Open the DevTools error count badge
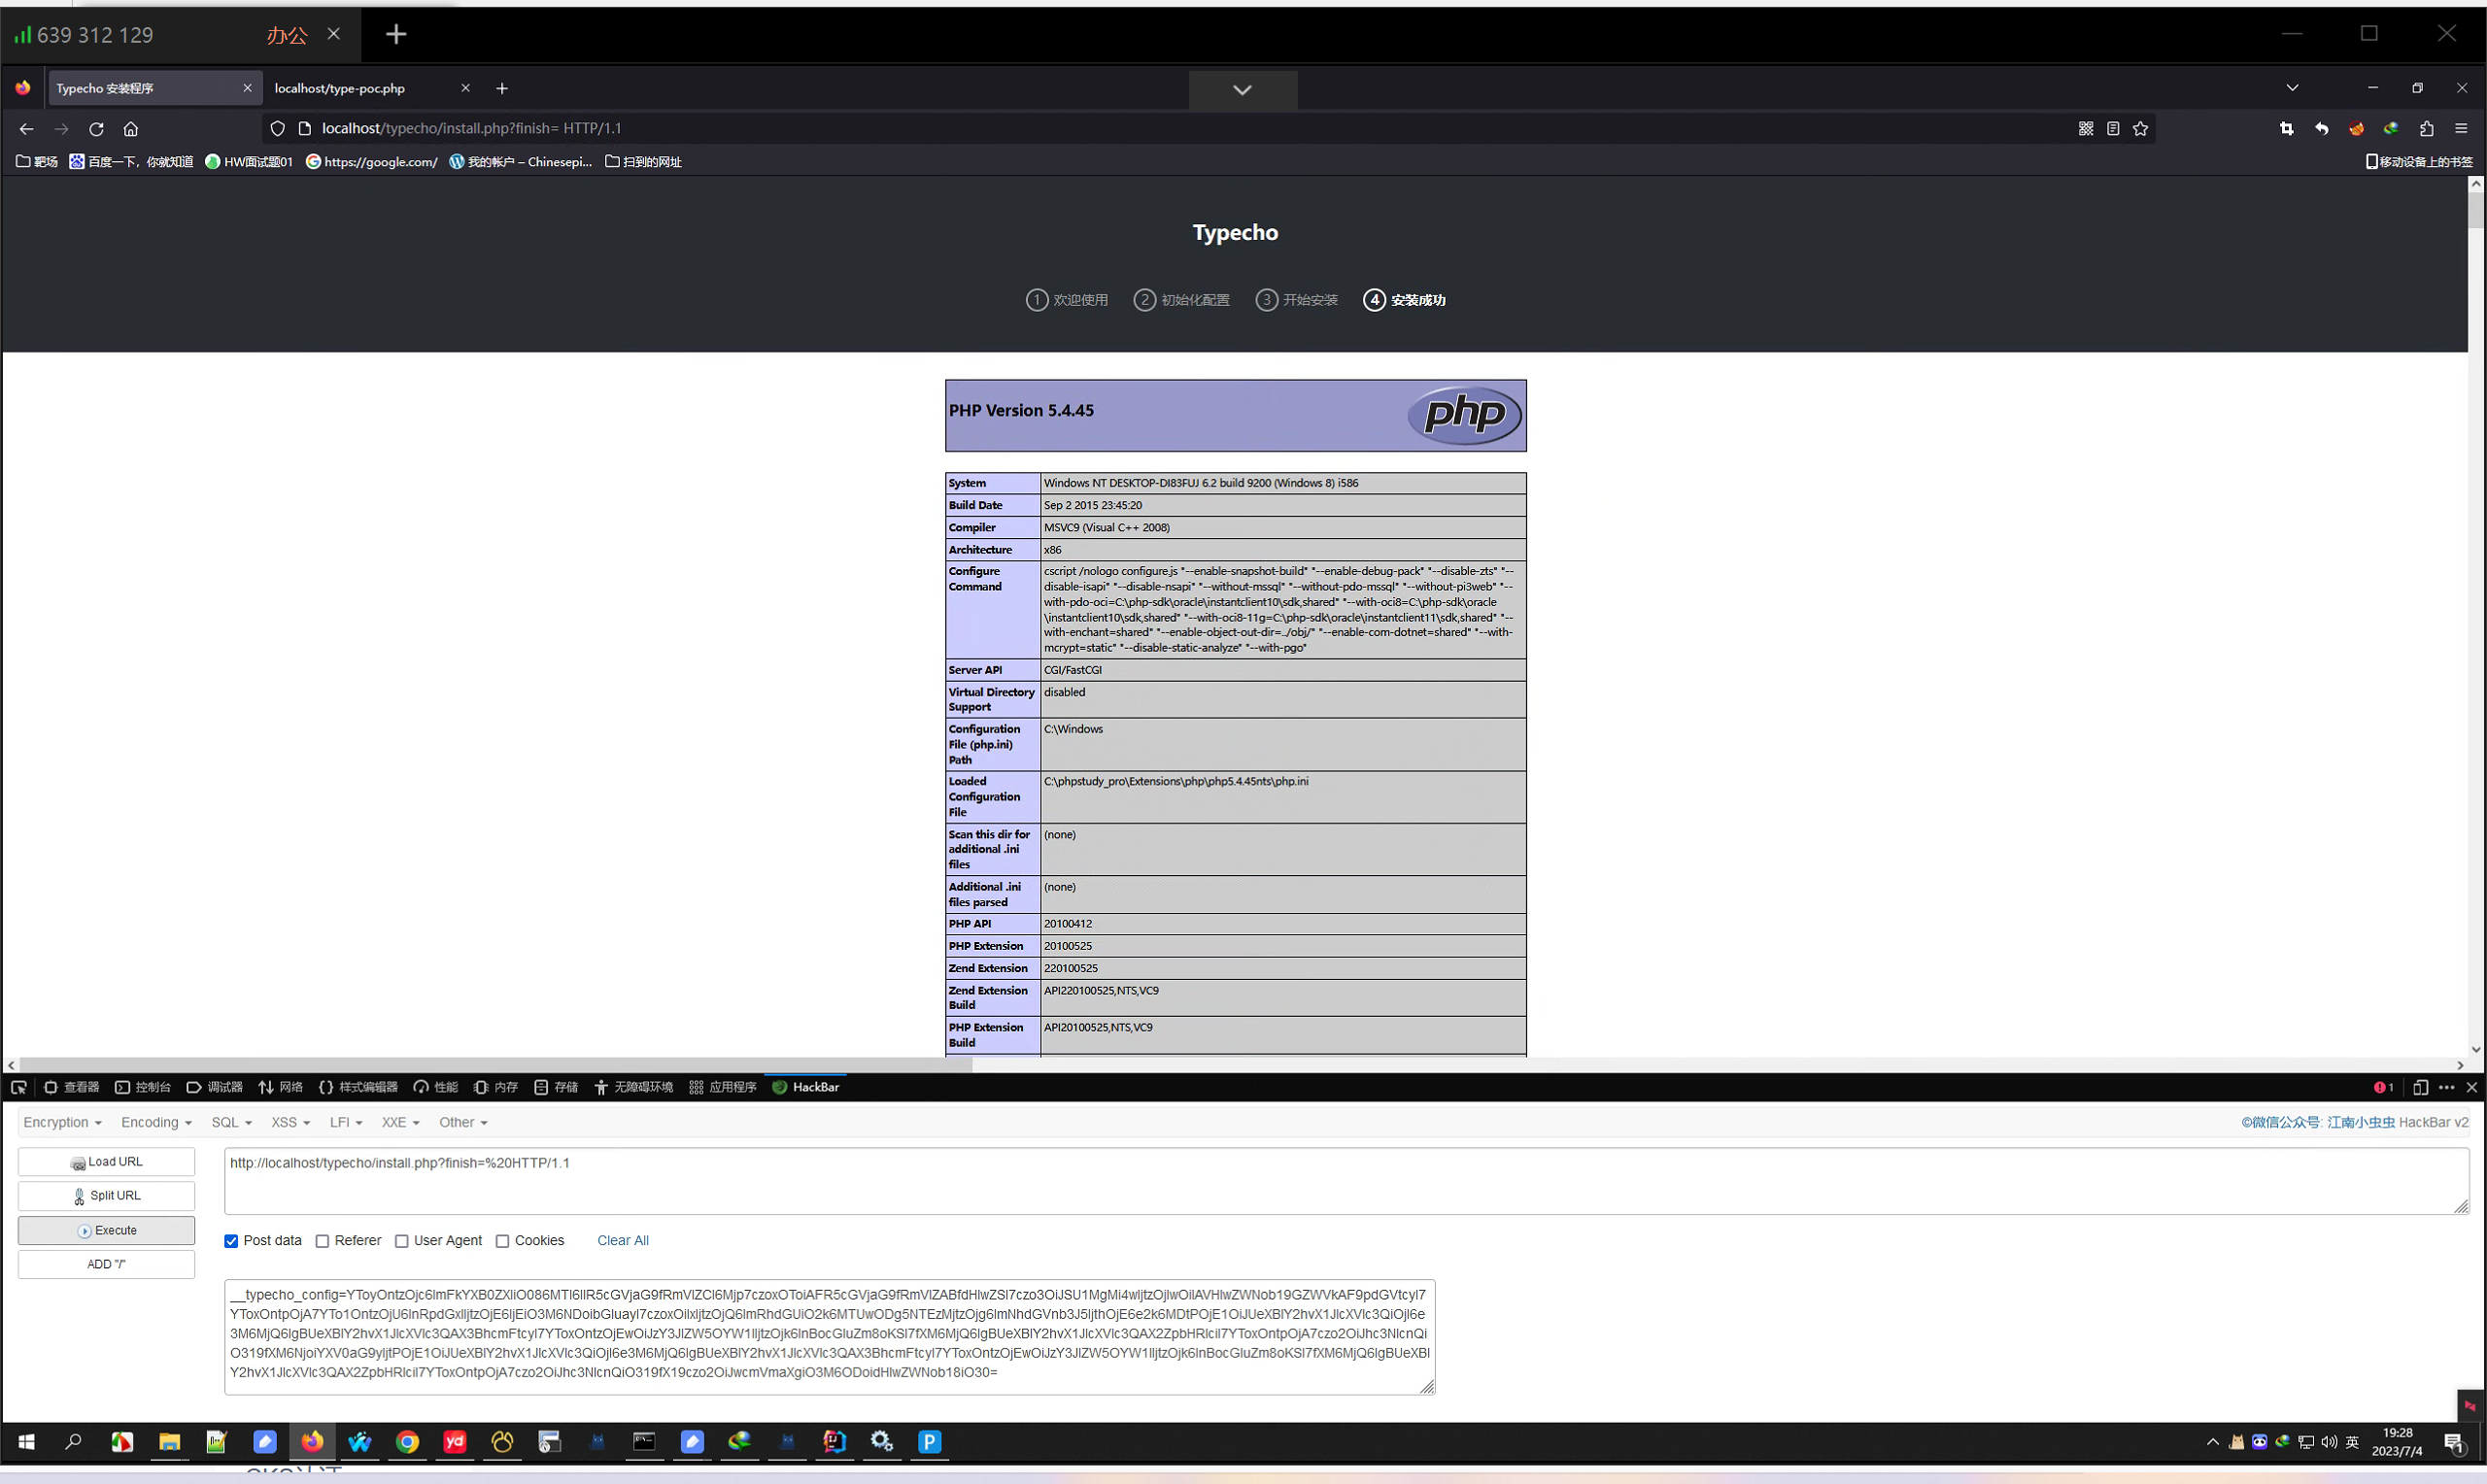The image size is (2487, 1484). point(2383,1087)
